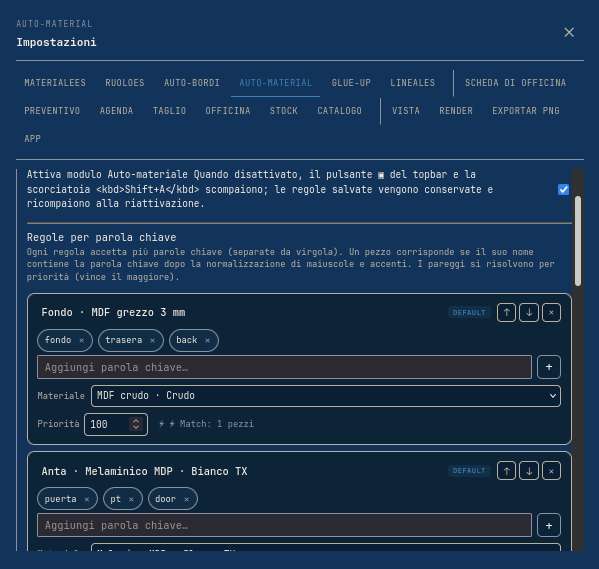This screenshot has width=599, height=569.
Task: Delete the Fondo MDF grezzo rule
Action: pyautogui.click(x=551, y=313)
